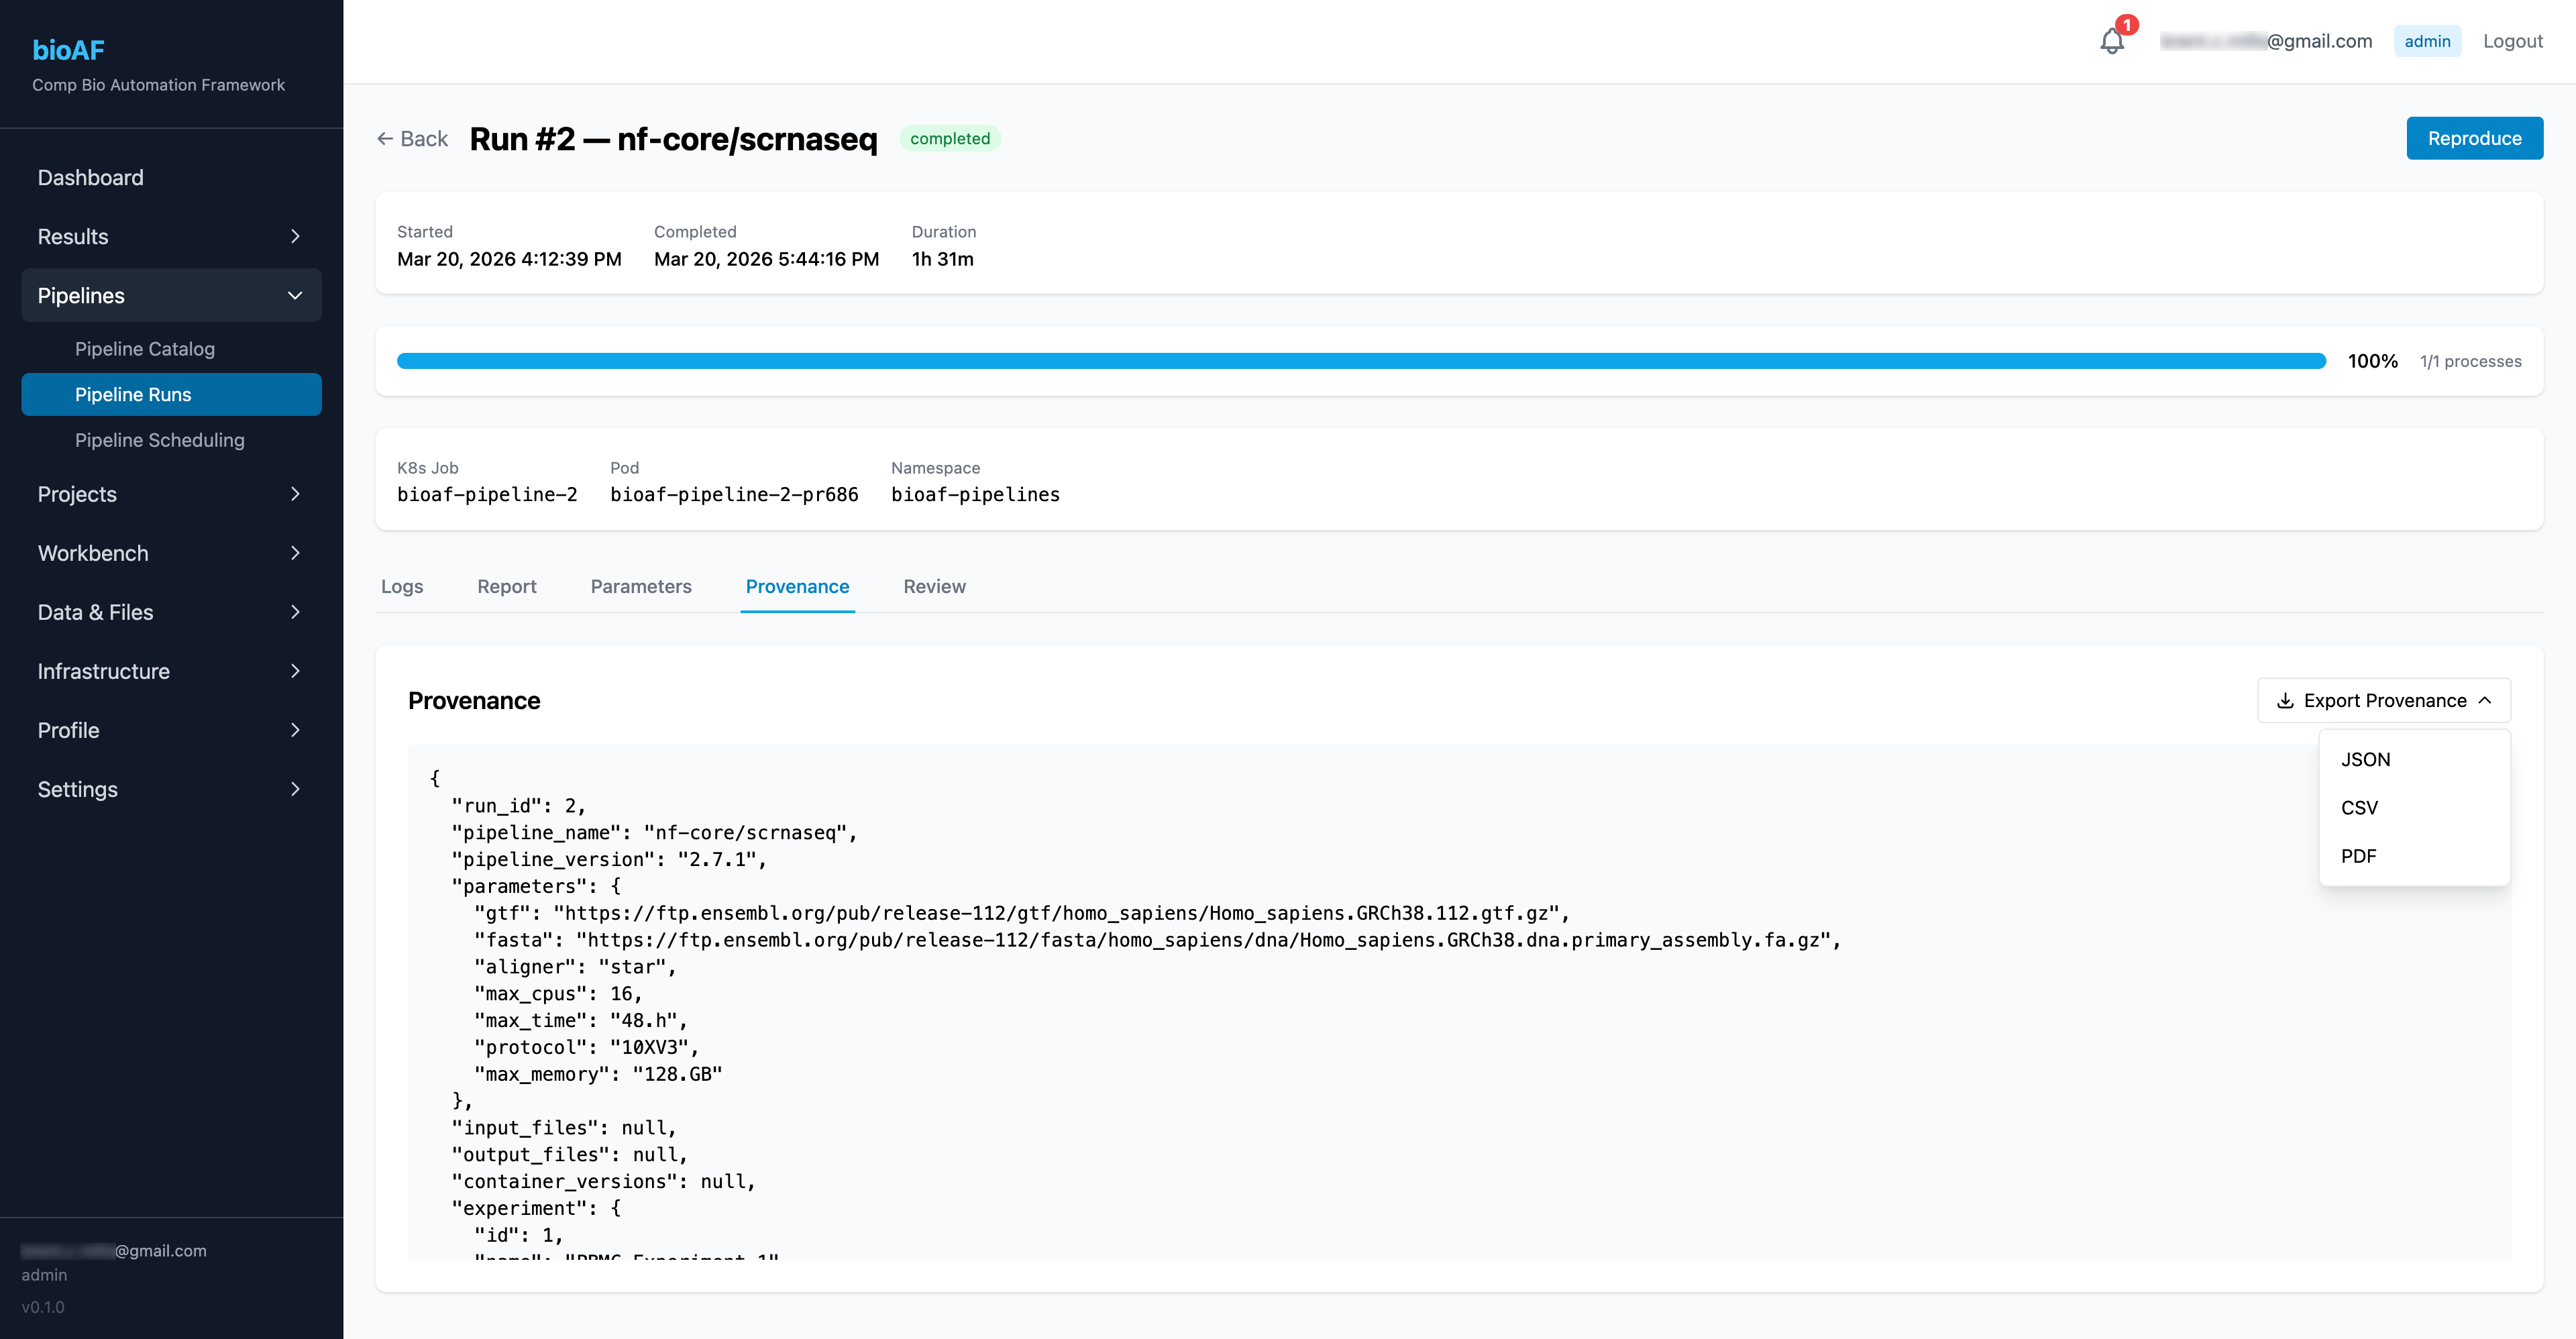Open the Projects section

[171, 494]
